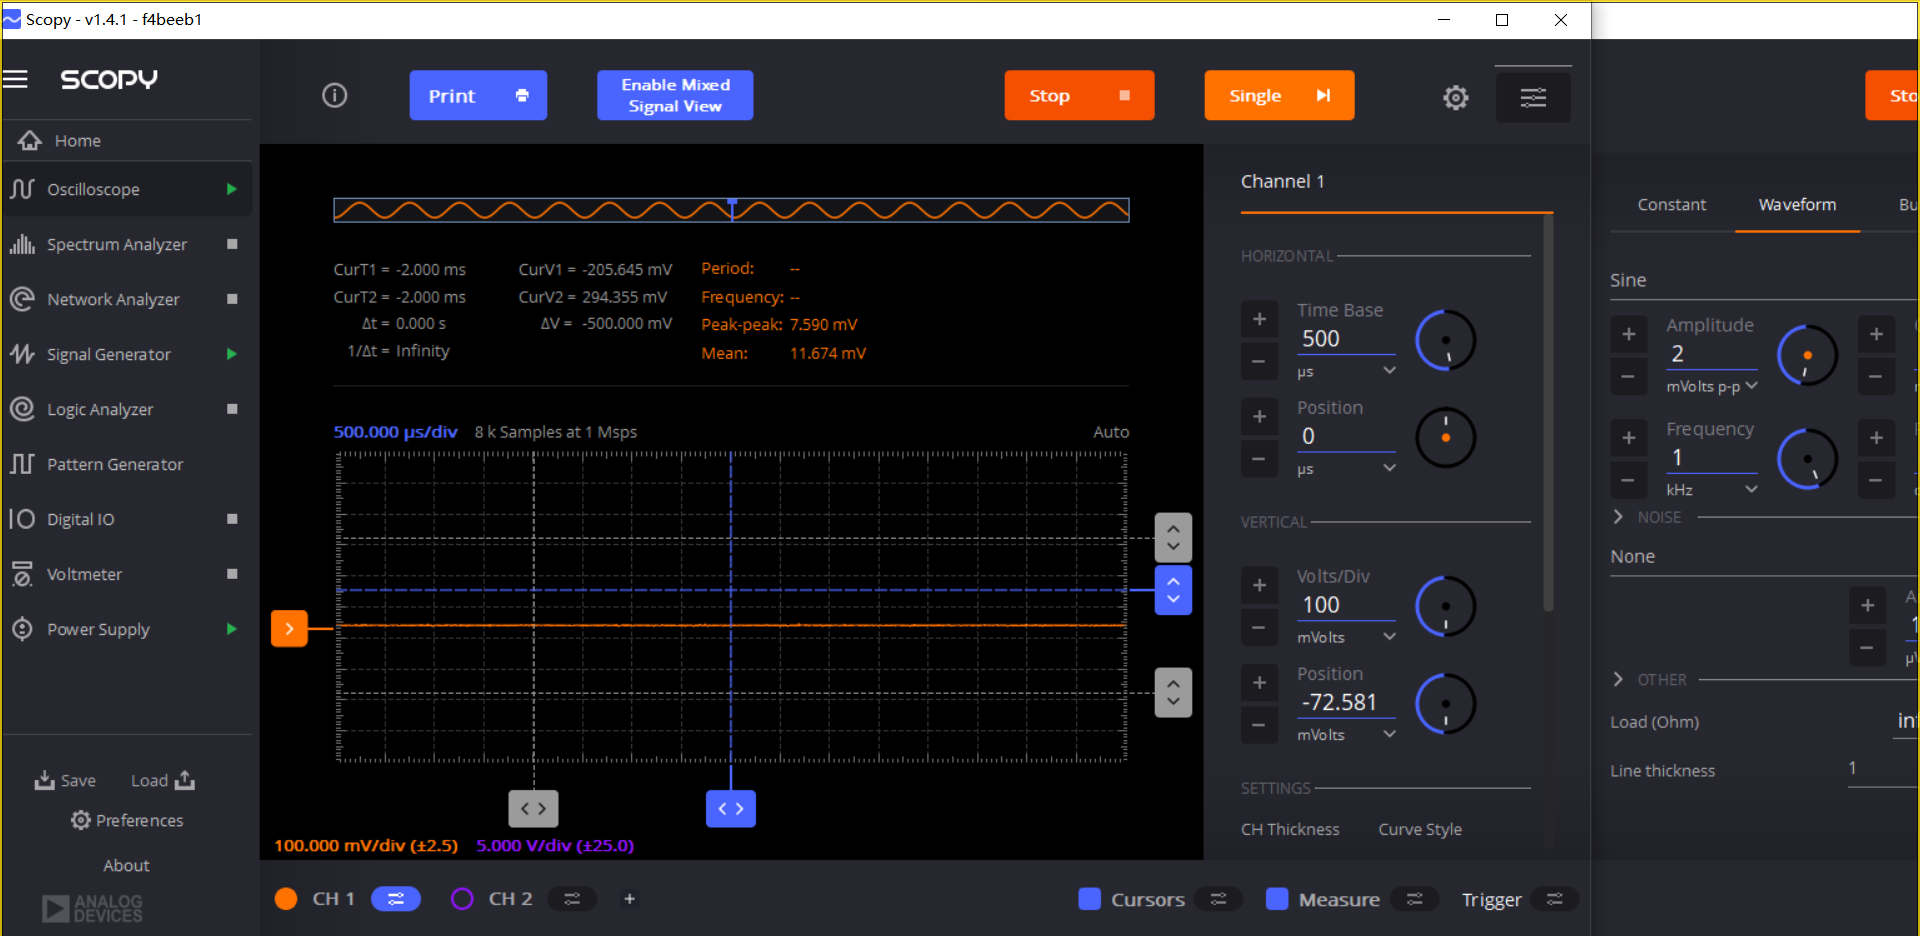Open the vertical Position unit dropdown
Screen dimensions: 1920x937
[1346, 734]
